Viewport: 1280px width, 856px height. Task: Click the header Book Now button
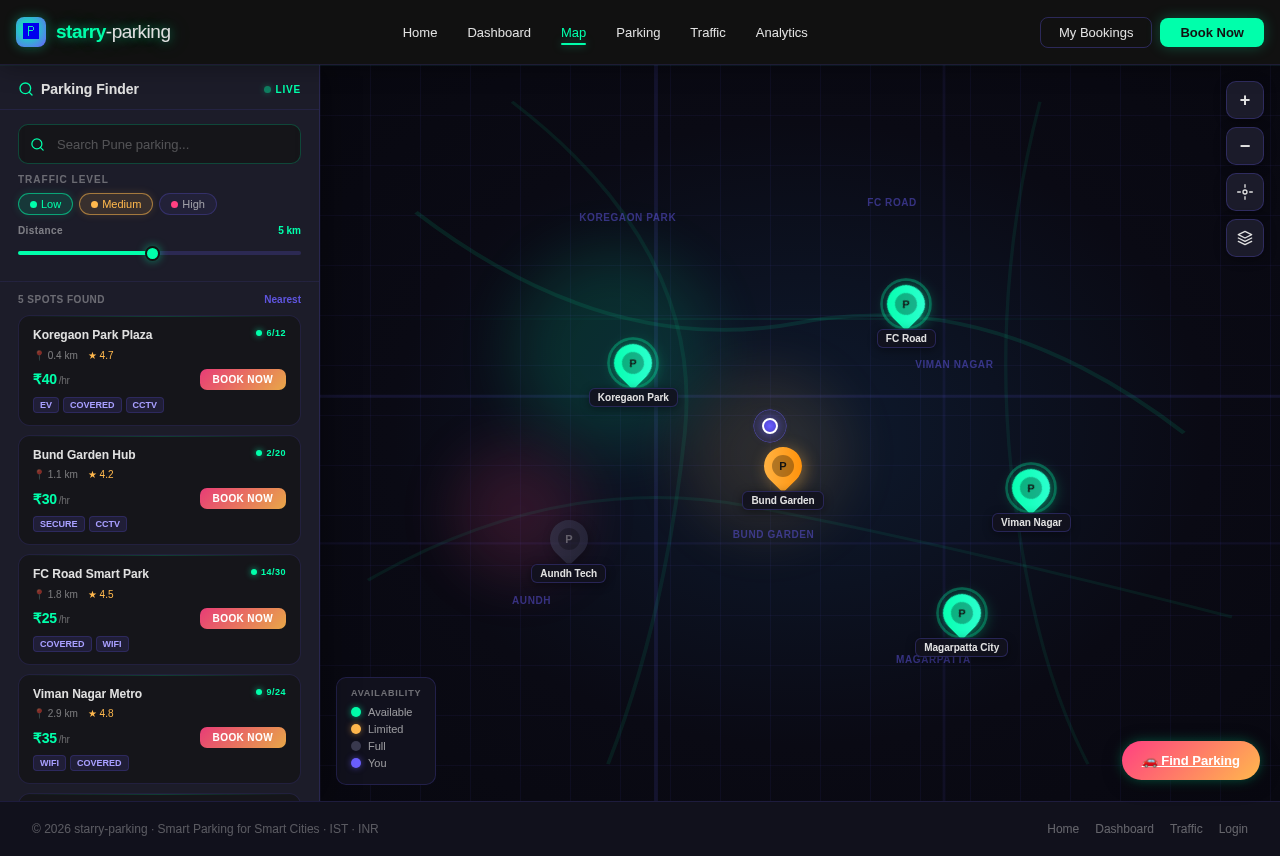coord(1212,32)
